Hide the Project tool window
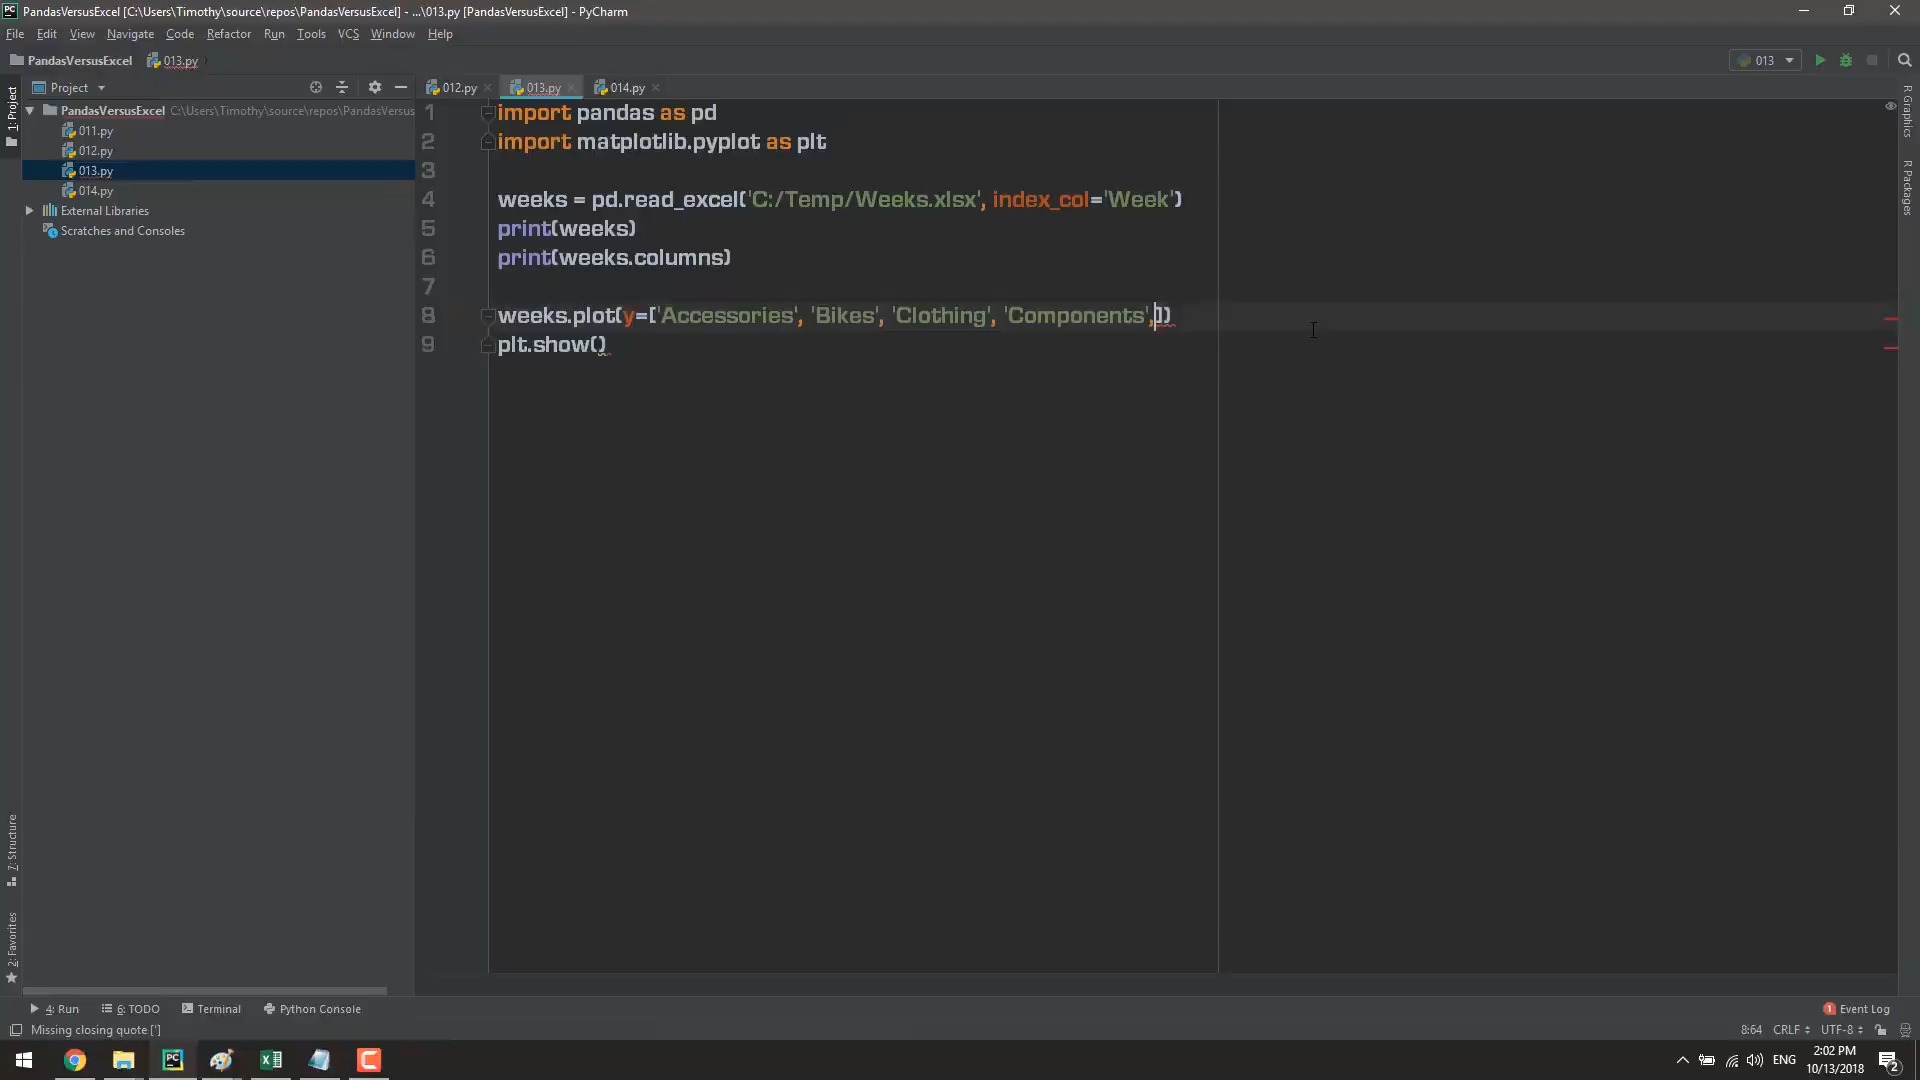The image size is (1920, 1080). click(401, 87)
